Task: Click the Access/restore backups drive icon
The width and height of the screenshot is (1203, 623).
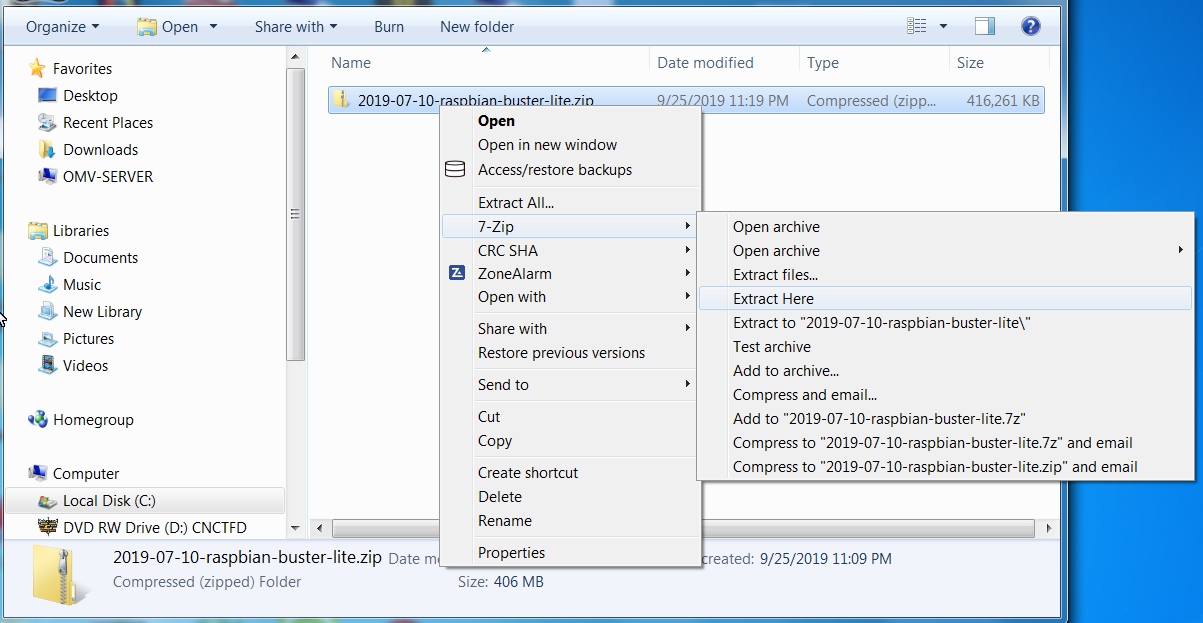Action: coord(456,169)
